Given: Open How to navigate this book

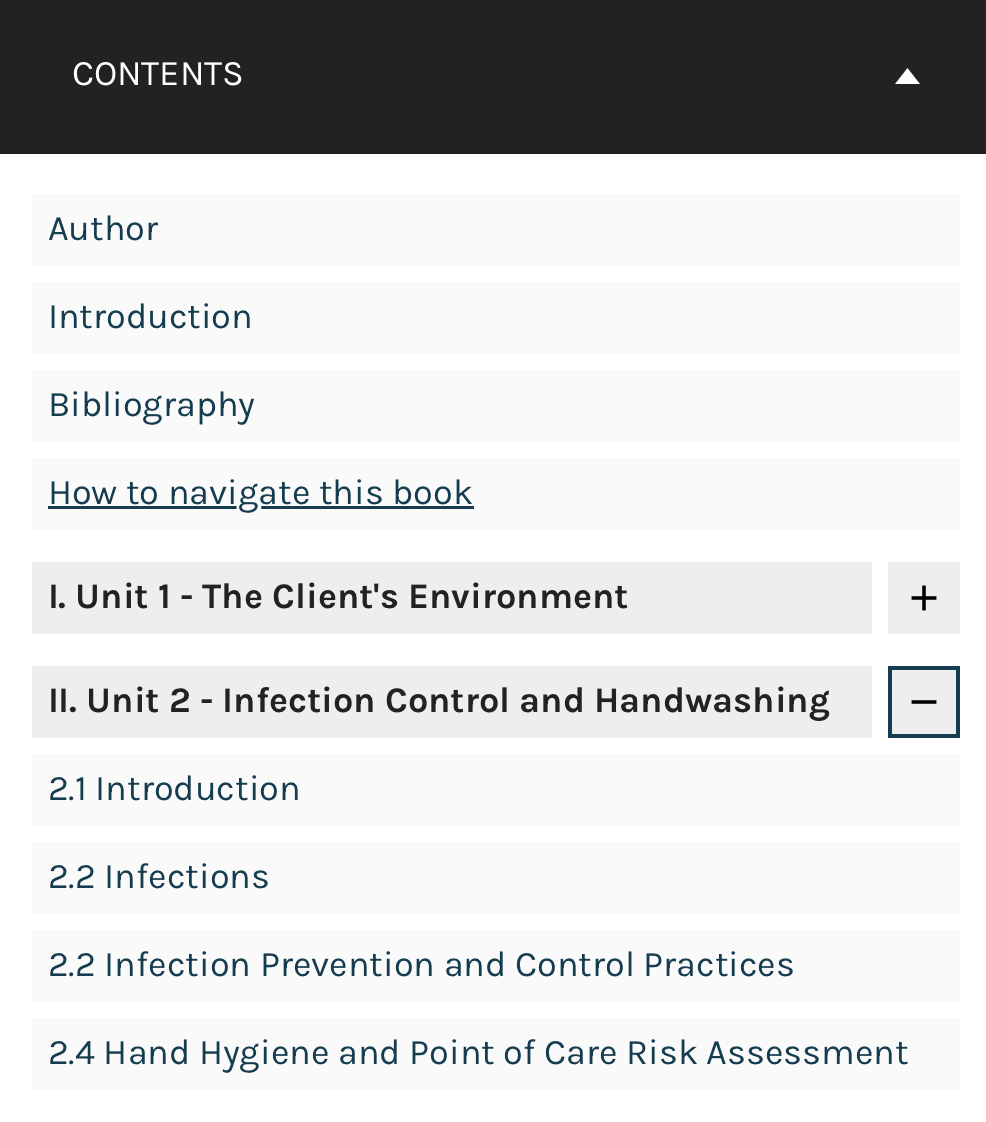Looking at the screenshot, I should click(x=260, y=493).
